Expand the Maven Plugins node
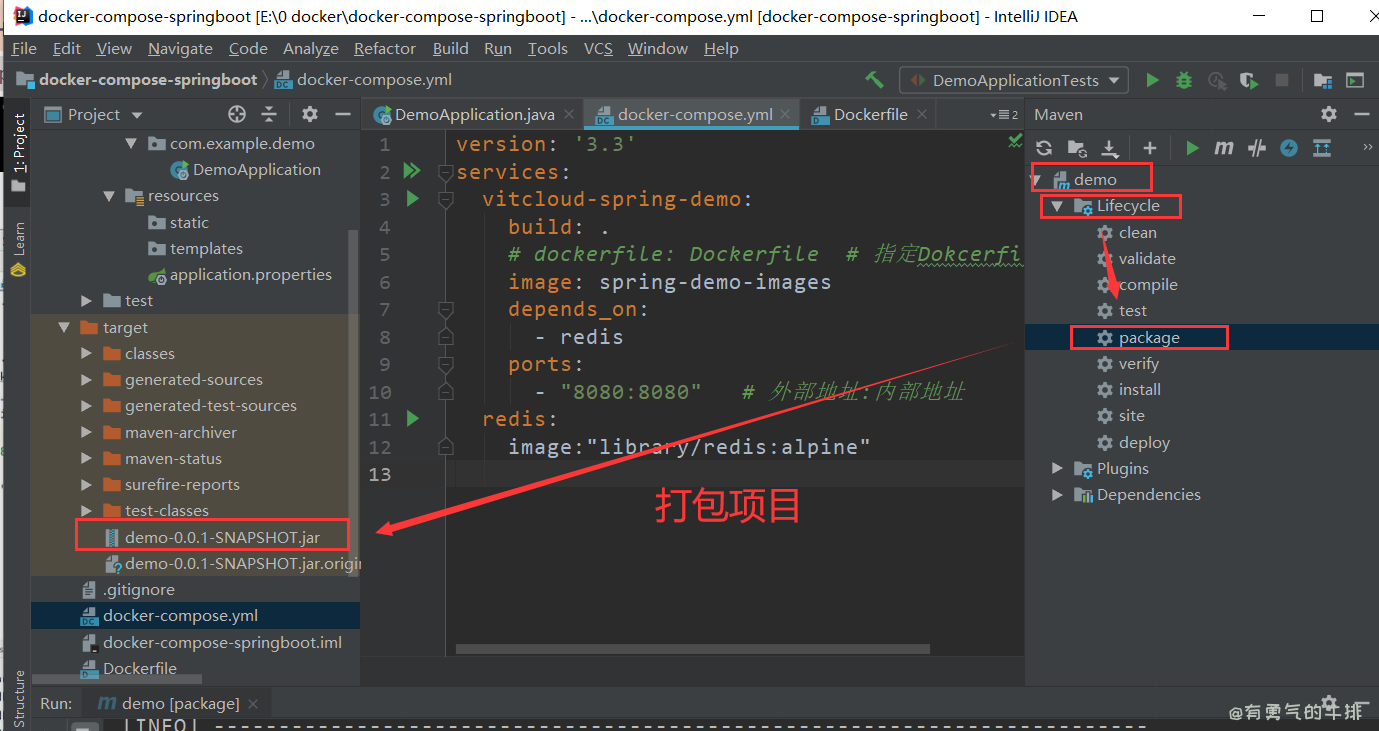 point(1058,468)
